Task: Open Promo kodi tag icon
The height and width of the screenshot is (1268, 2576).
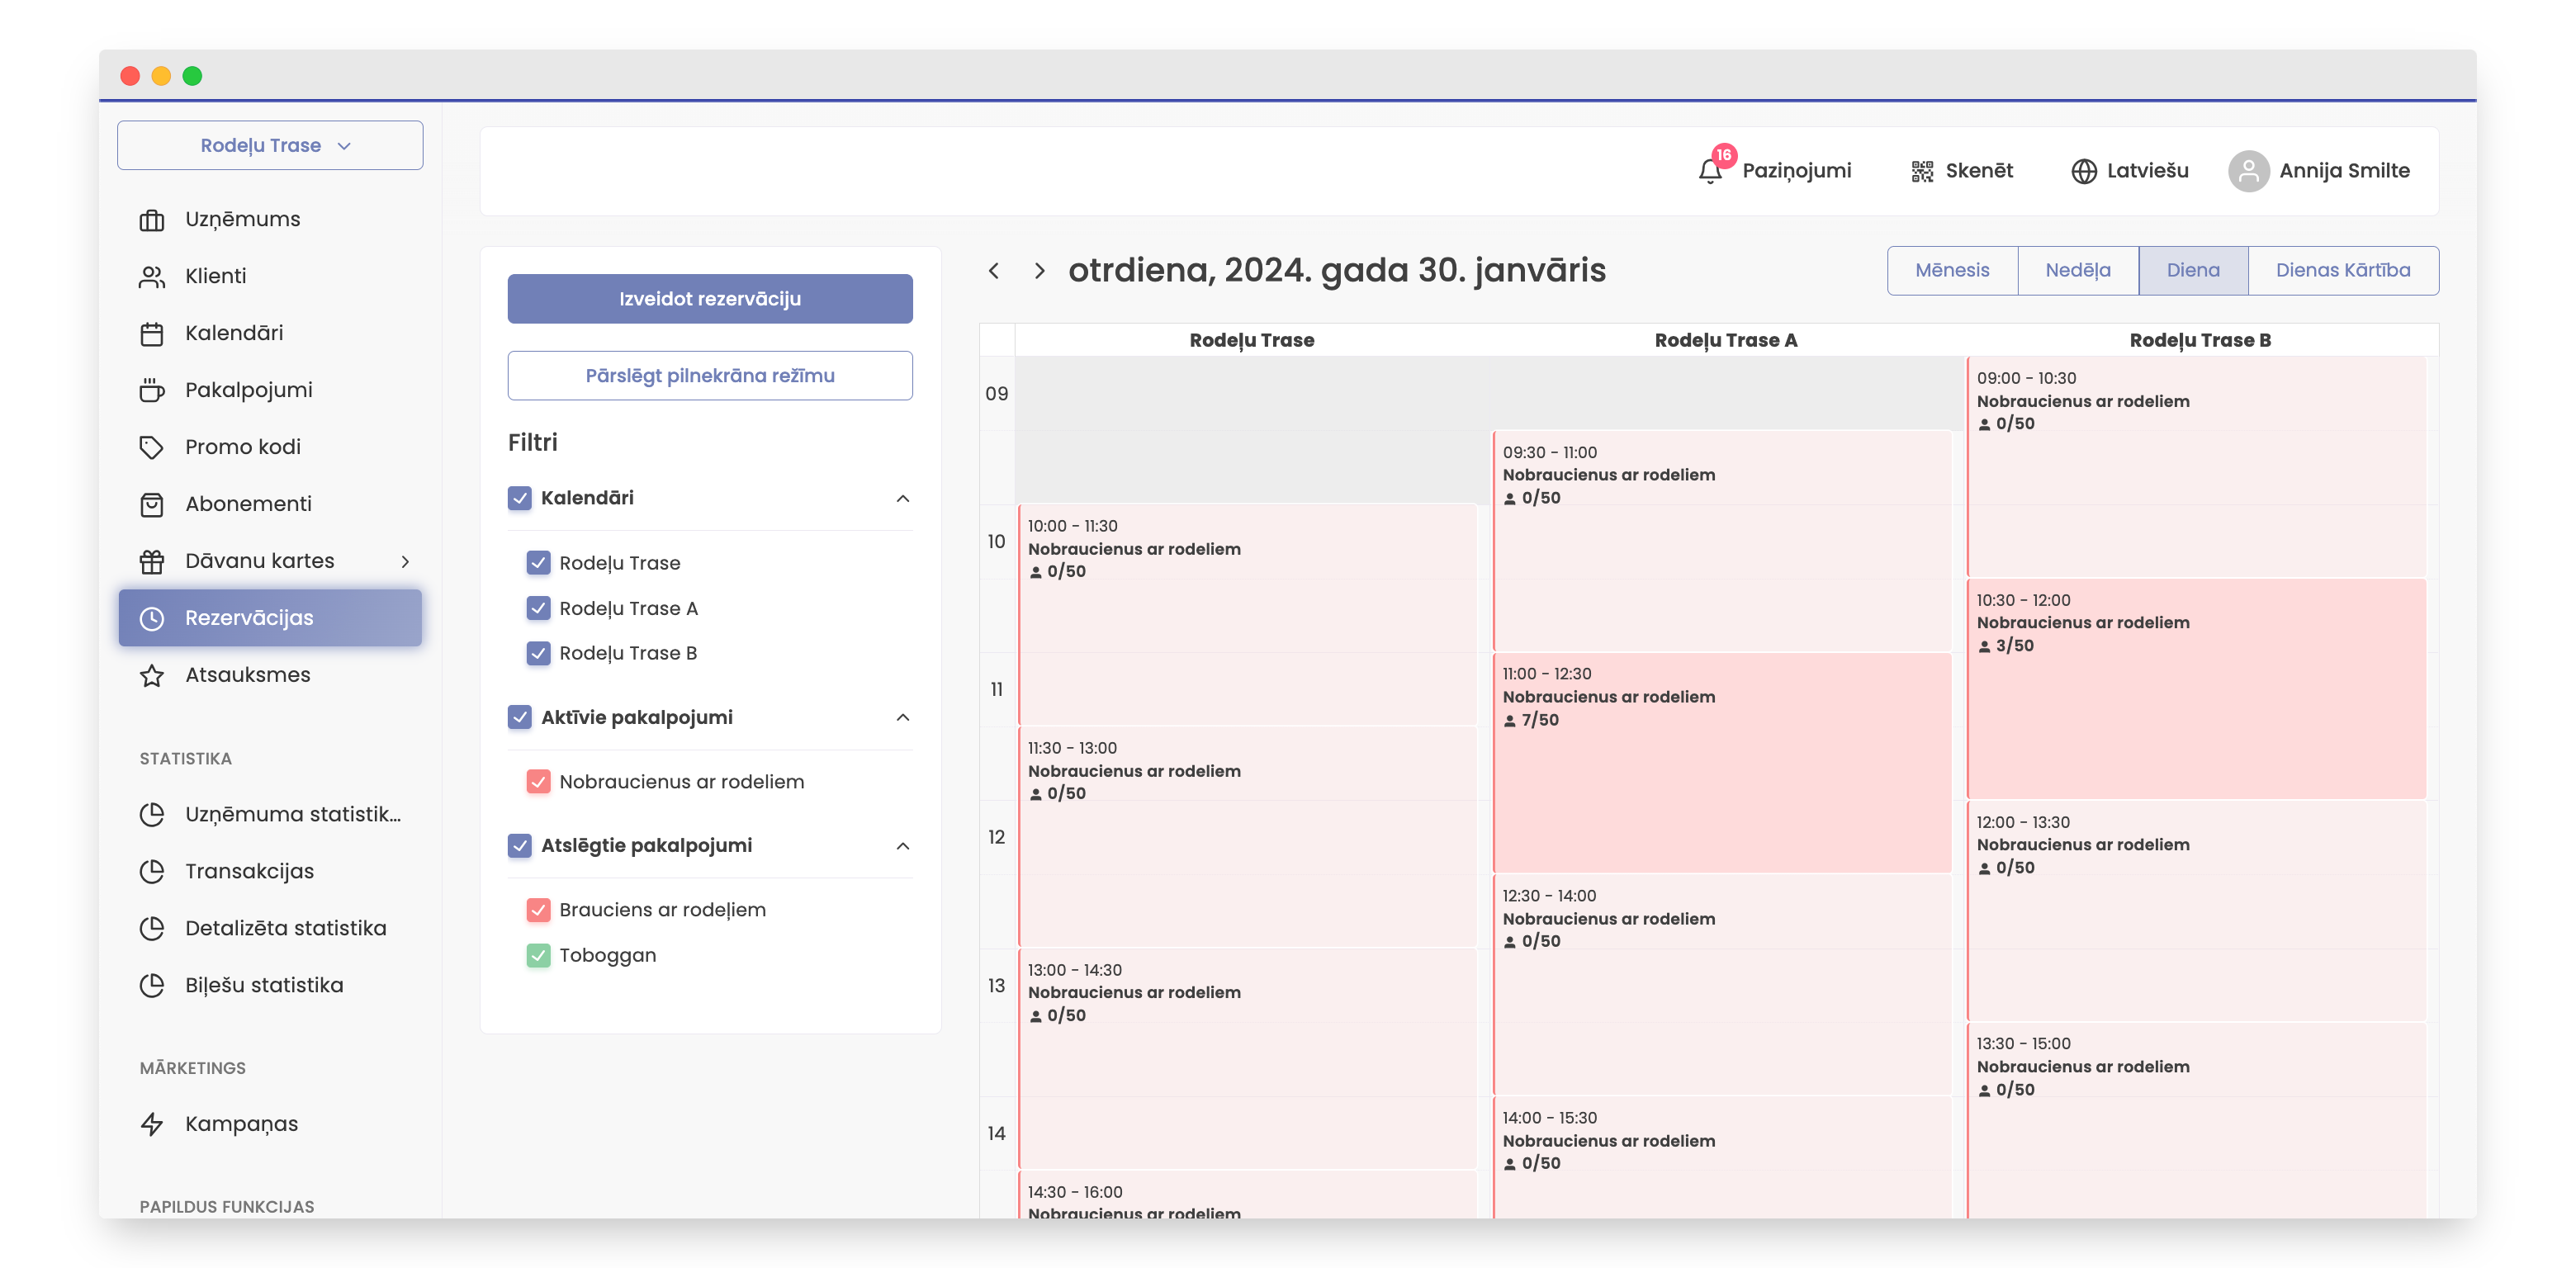Action: (152, 447)
